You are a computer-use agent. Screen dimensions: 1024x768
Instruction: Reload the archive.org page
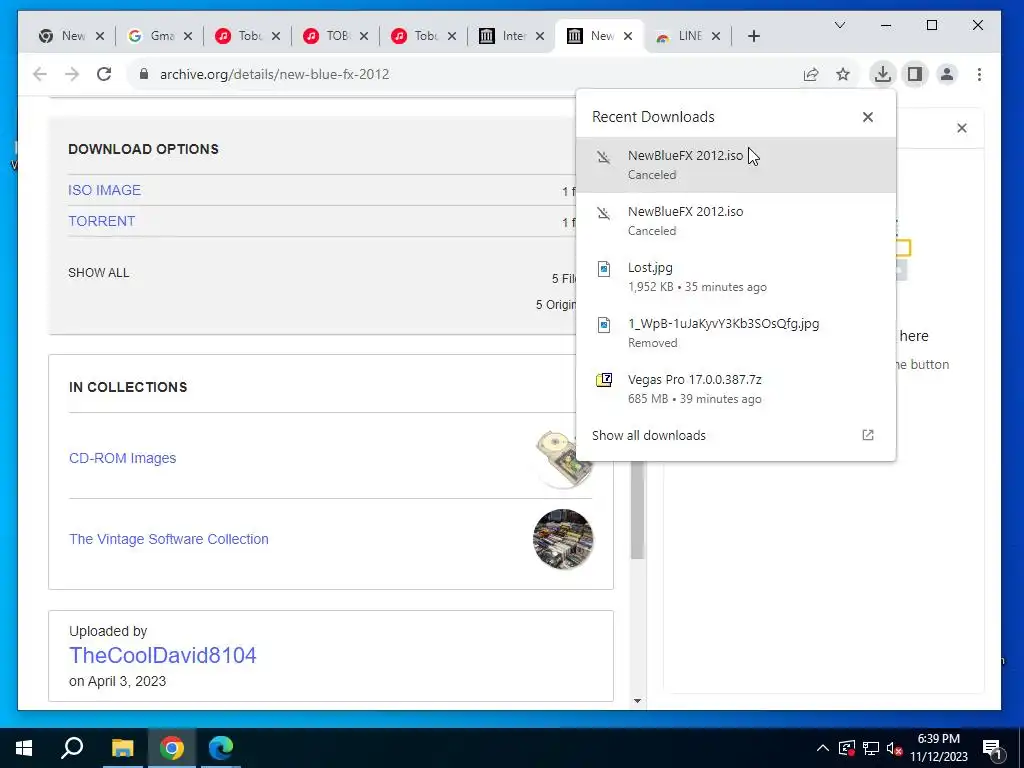coord(104,74)
